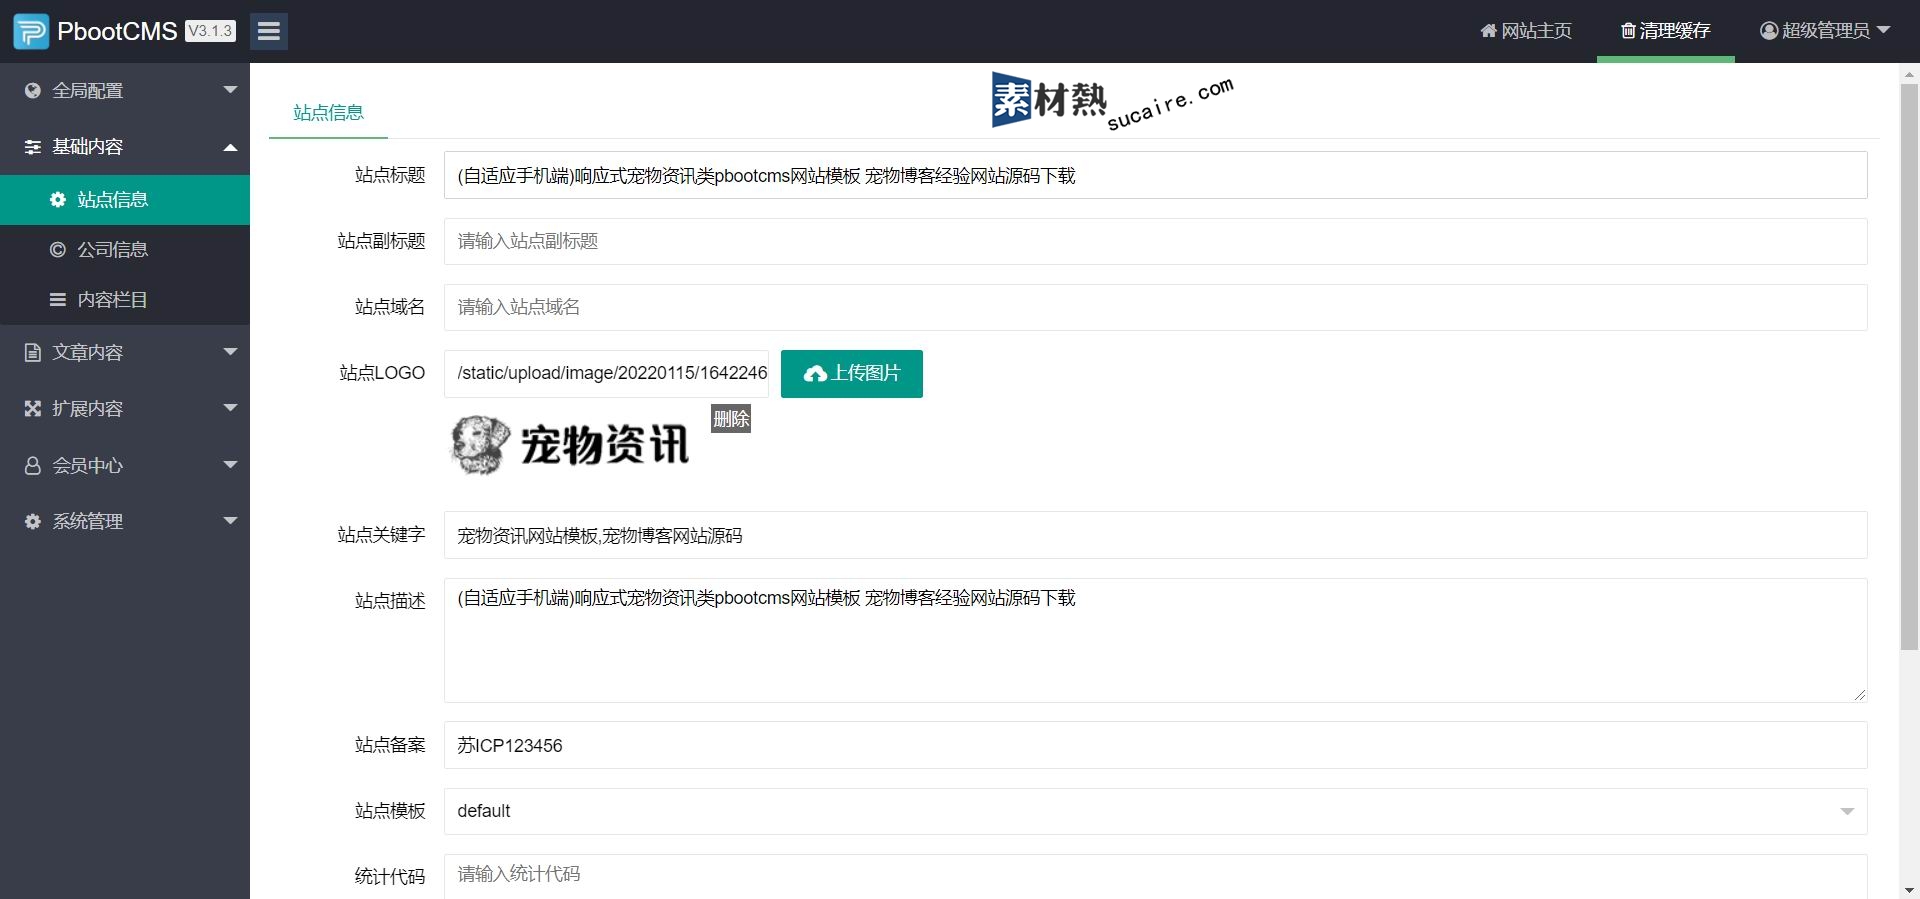The height and width of the screenshot is (899, 1920).
Task: Click the cloud upload icon in 上传图片
Action: click(x=816, y=374)
